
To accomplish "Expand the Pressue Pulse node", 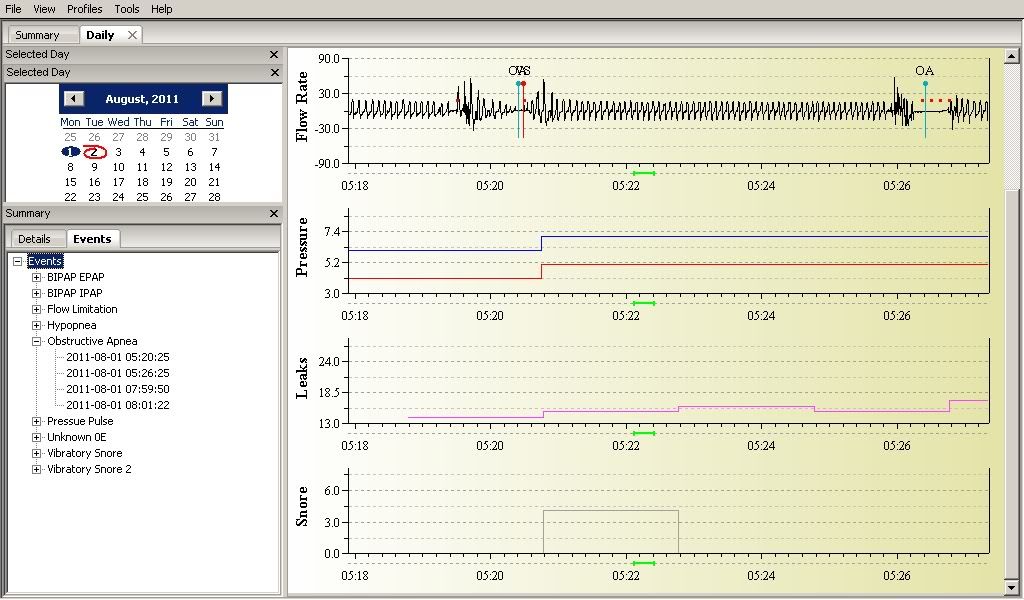I will pyautogui.click(x=37, y=421).
